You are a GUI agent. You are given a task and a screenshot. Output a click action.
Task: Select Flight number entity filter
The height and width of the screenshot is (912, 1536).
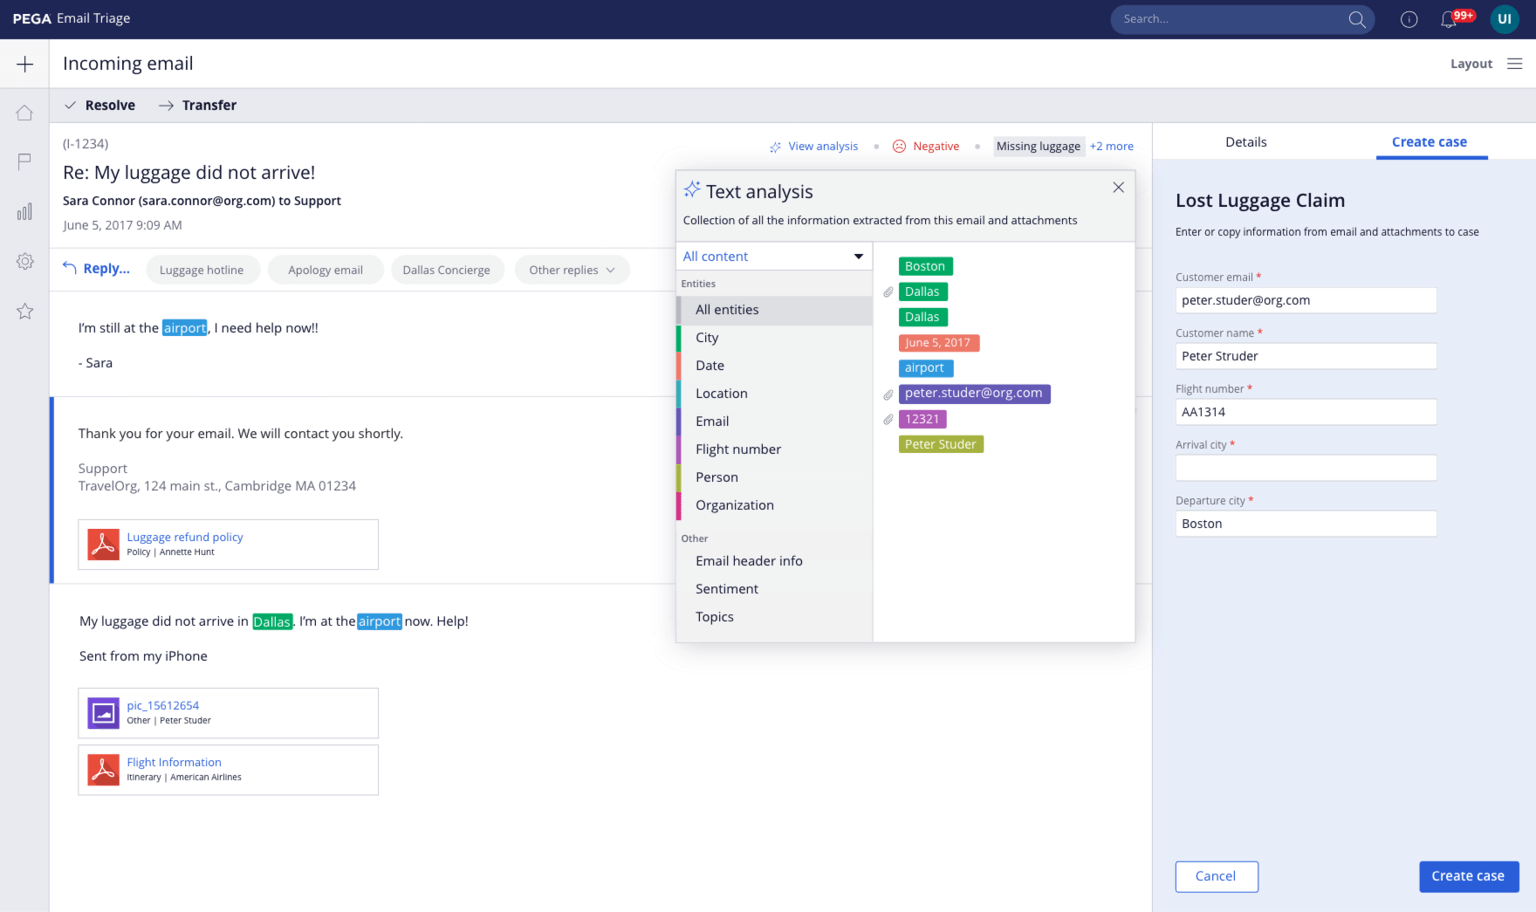pyautogui.click(x=738, y=449)
